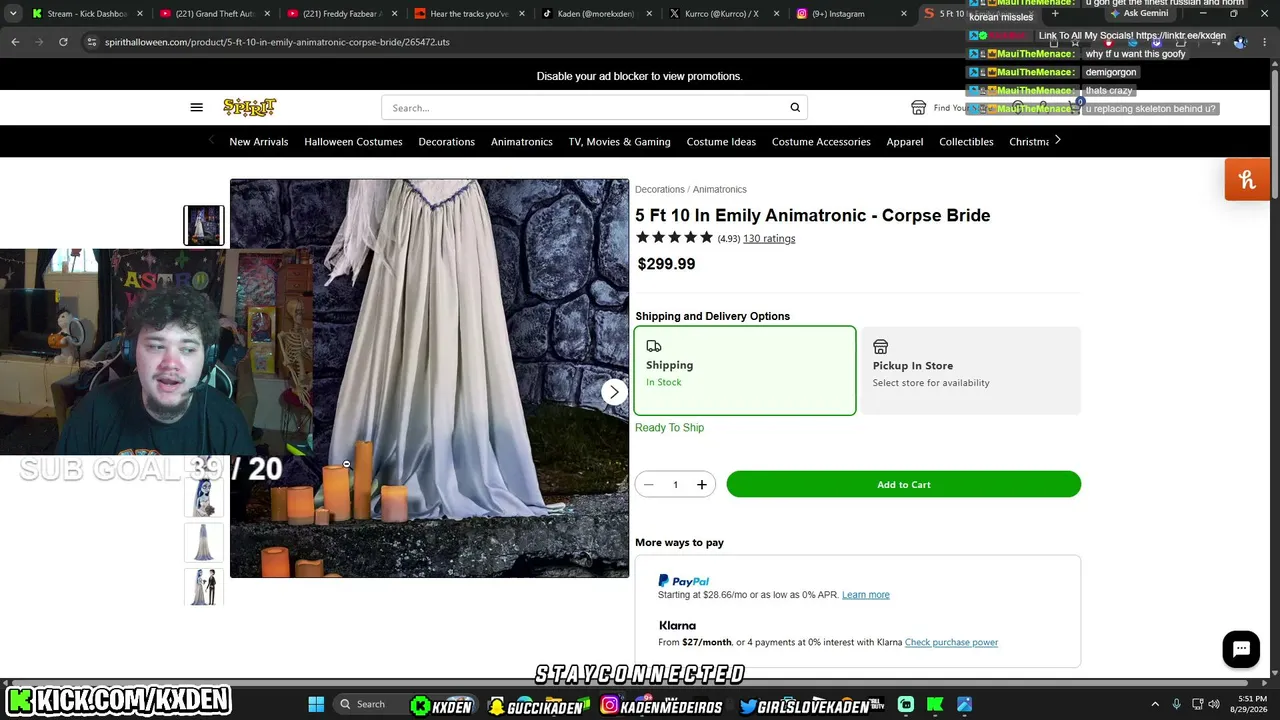The width and height of the screenshot is (1280, 720).
Task: Switch to Grand Theft Auto YouTube tab
Action: coord(214,14)
